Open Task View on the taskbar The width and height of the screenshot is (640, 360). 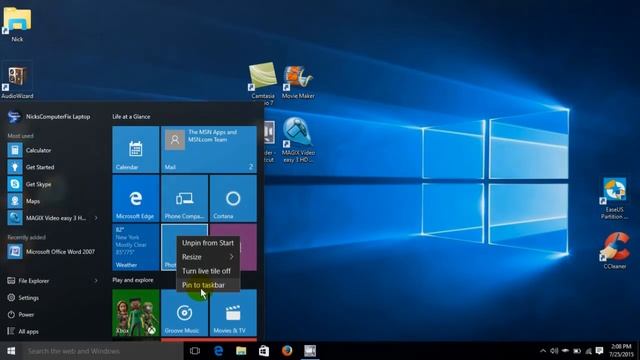pyautogui.click(x=195, y=351)
